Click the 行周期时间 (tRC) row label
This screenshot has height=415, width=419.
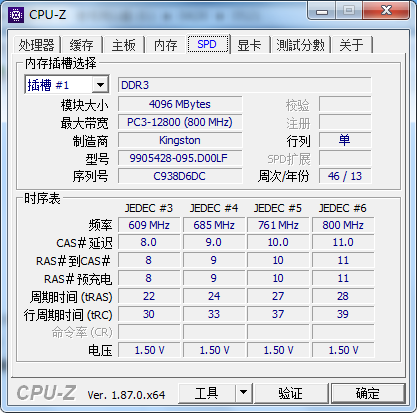point(68,315)
